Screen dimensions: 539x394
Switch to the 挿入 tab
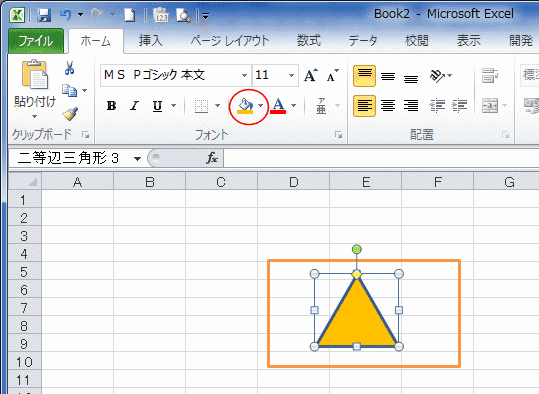click(150, 41)
